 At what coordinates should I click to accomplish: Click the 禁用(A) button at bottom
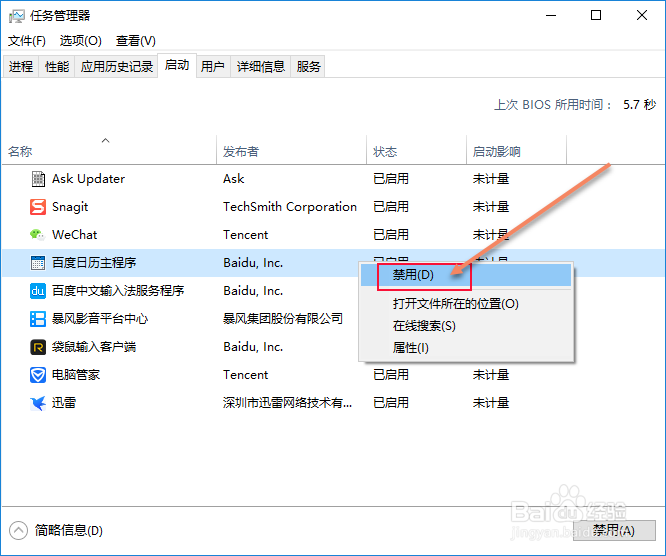(614, 530)
